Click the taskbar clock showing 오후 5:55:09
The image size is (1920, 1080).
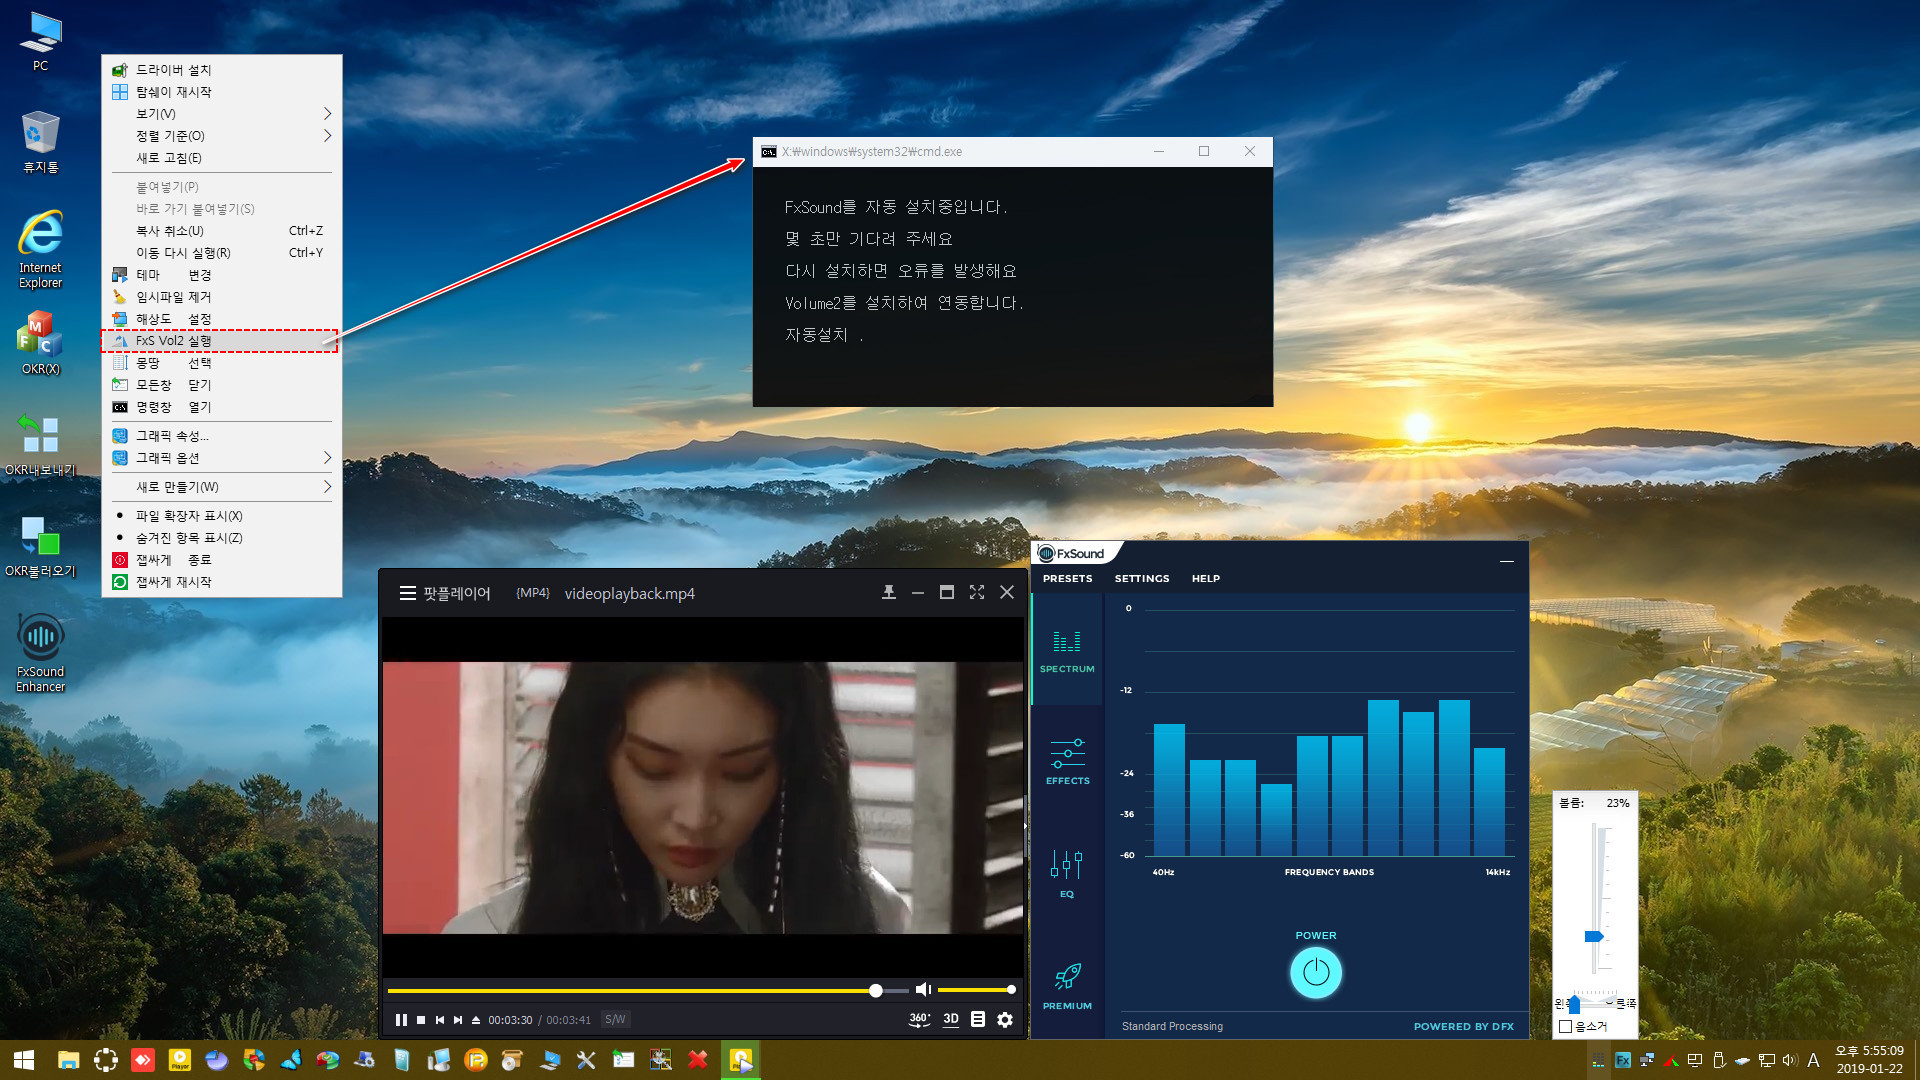1869,1060
